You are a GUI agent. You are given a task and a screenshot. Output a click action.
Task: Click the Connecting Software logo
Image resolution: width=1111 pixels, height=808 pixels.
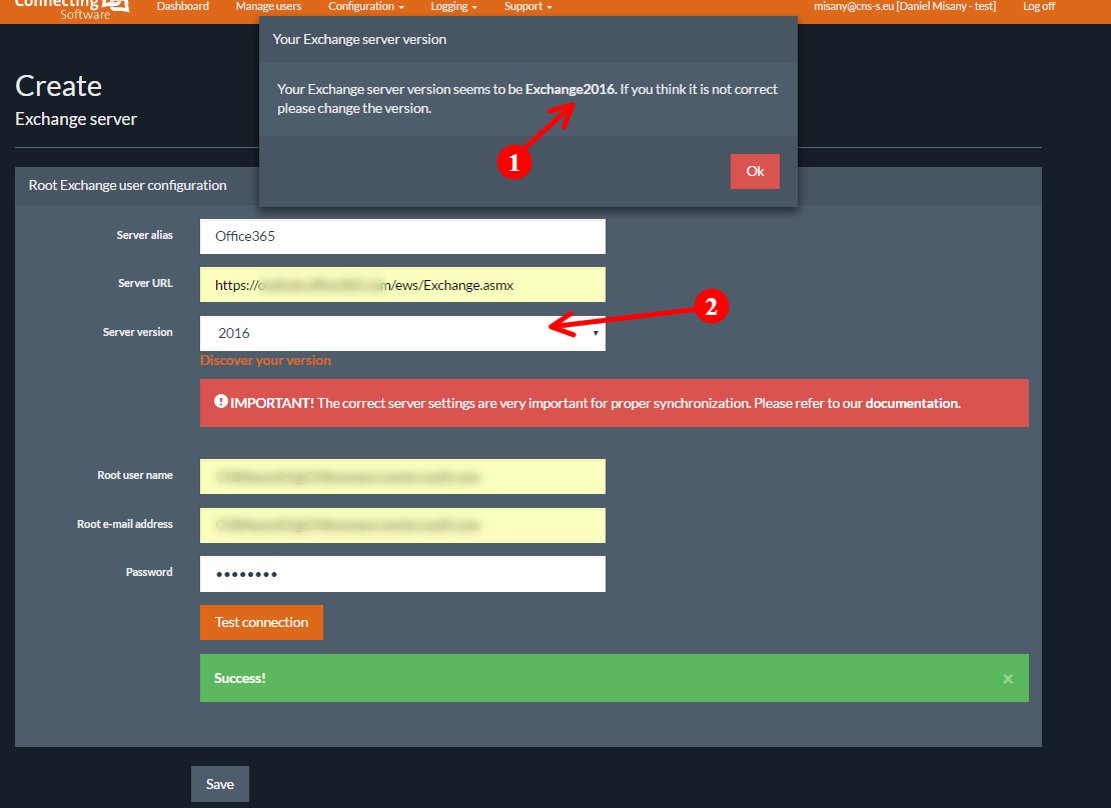(72, 8)
